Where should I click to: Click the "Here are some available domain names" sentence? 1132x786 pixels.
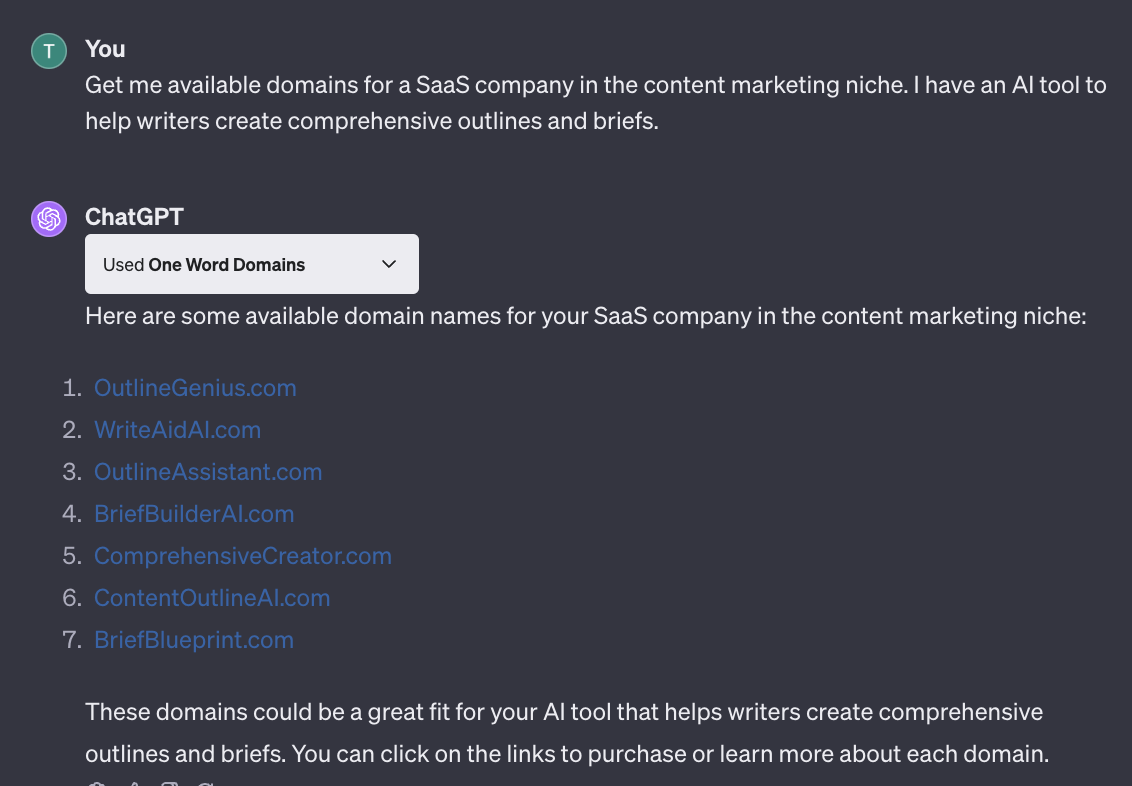(x=585, y=317)
